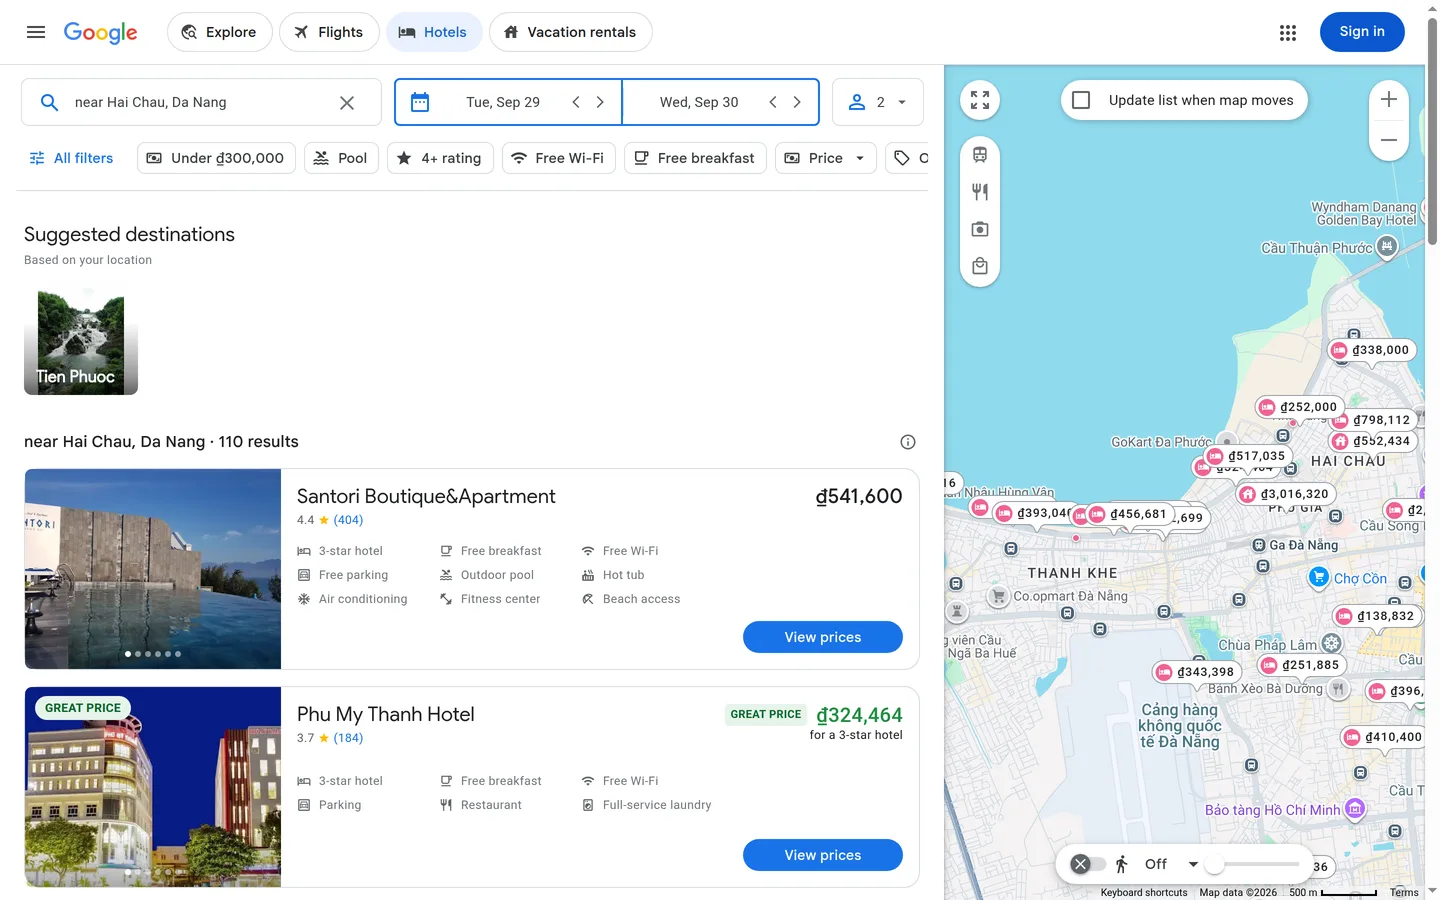Go to next check-in date
This screenshot has height=900, width=1440.
click(x=600, y=102)
